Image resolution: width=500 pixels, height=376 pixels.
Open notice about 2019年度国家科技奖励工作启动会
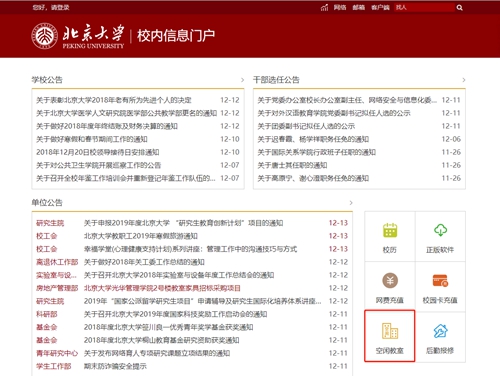point(175,314)
